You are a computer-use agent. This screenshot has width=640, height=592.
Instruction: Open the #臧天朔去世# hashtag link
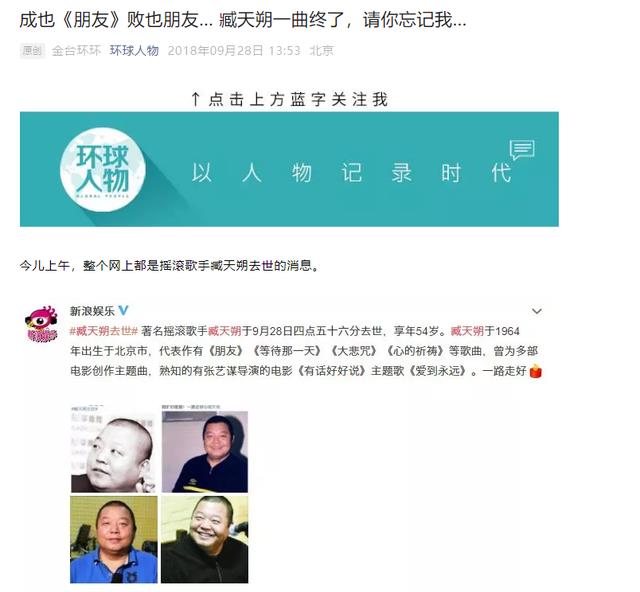coord(104,331)
